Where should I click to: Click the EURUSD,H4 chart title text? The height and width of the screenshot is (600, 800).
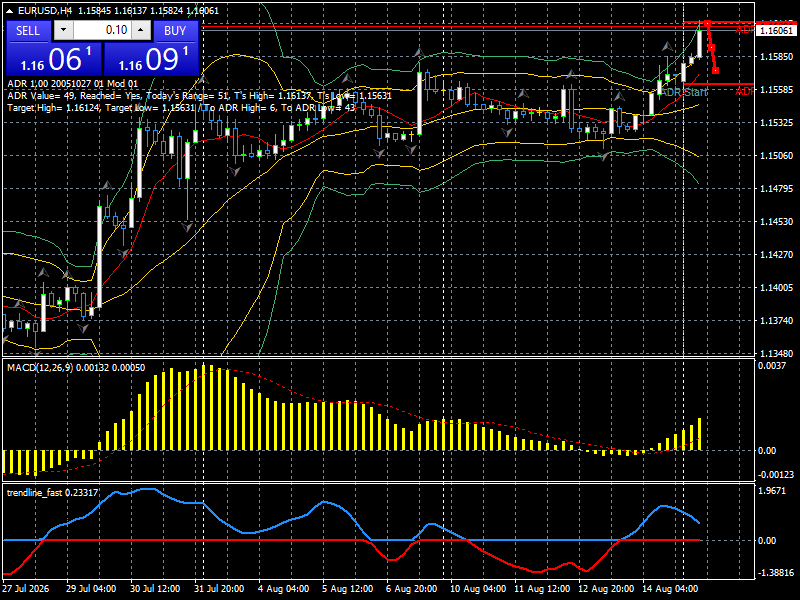click(45, 10)
